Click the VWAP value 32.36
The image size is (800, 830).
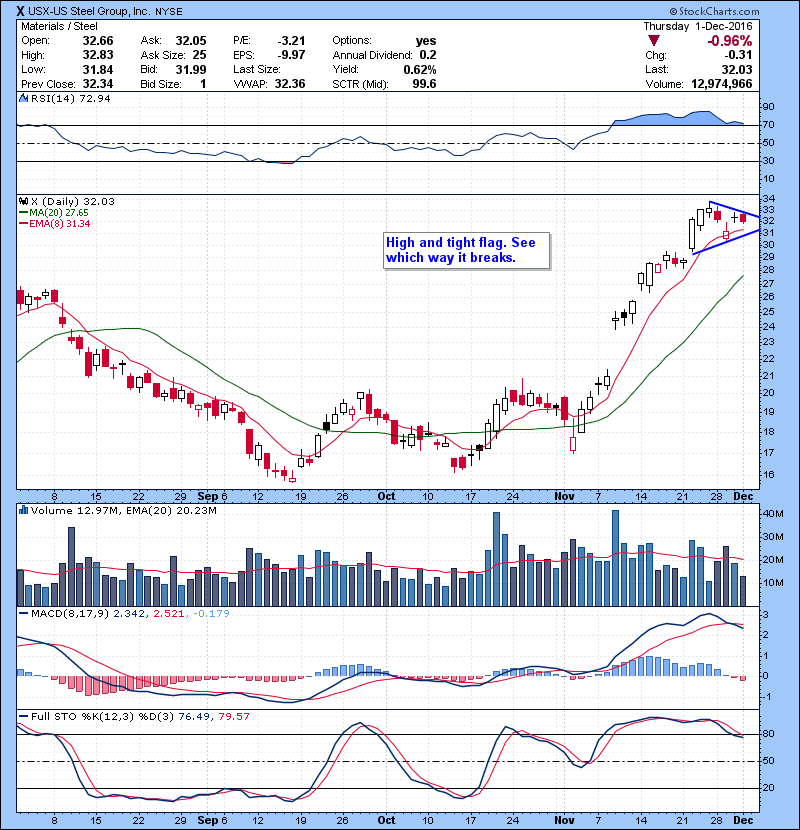[x=290, y=84]
